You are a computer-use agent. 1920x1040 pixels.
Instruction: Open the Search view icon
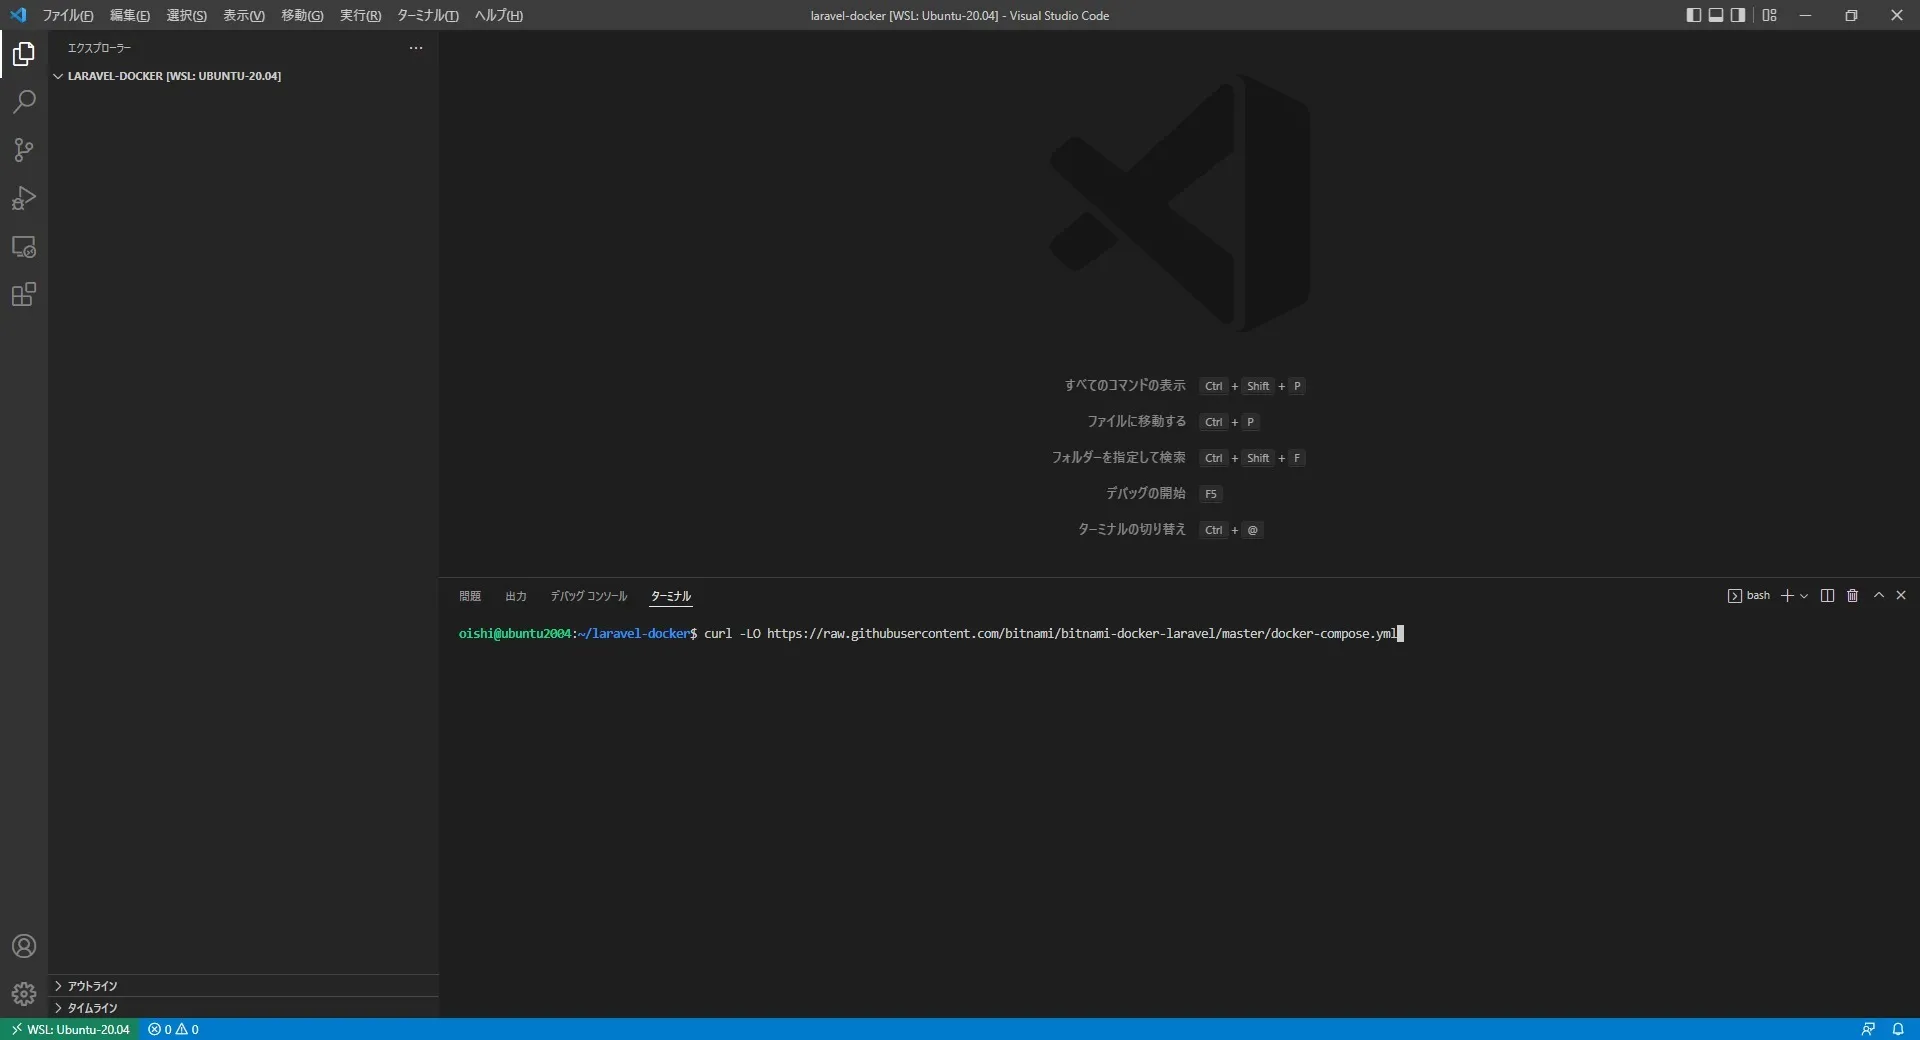point(24,102)
